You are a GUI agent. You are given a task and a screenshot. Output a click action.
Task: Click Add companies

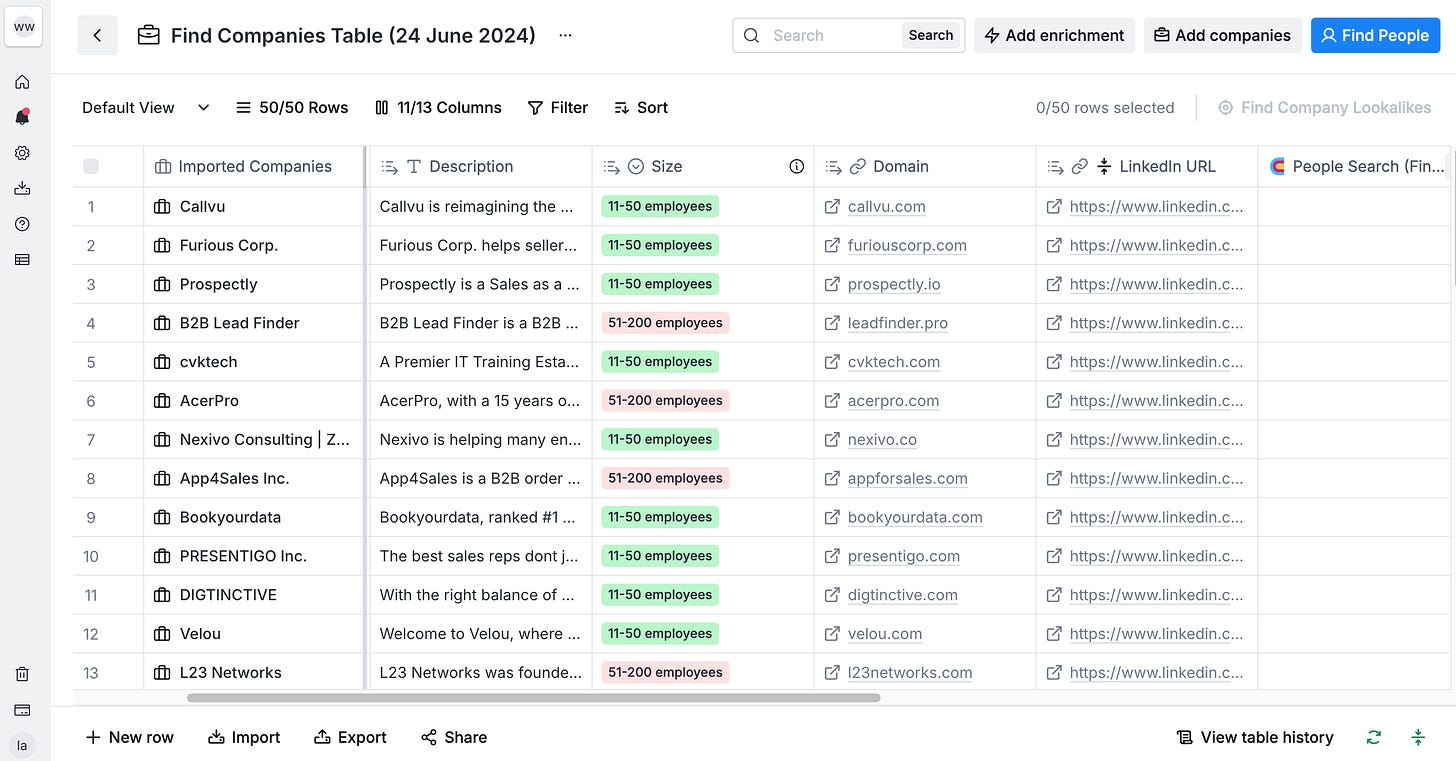click(1223, 35)
